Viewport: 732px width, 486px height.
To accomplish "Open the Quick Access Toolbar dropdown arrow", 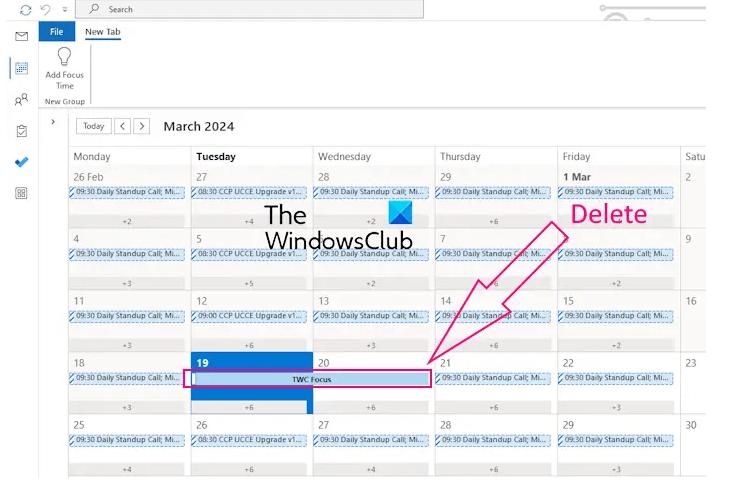I will (64, 9).
